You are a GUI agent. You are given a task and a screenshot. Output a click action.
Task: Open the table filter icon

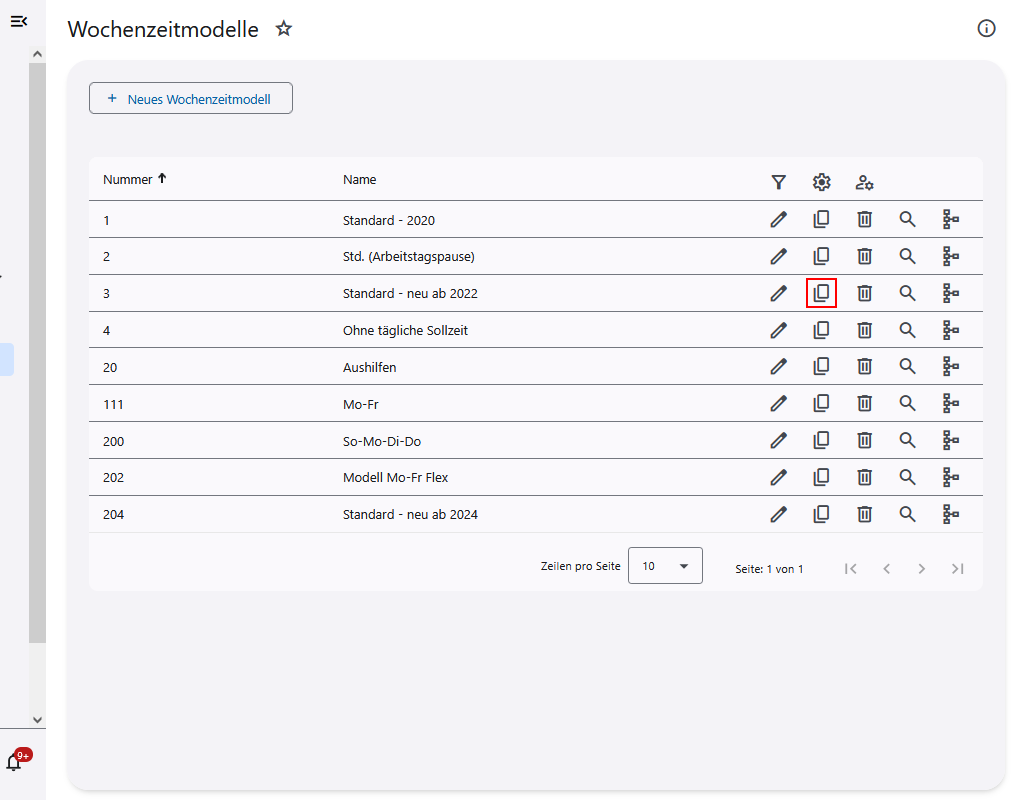[x=778, y=182]
